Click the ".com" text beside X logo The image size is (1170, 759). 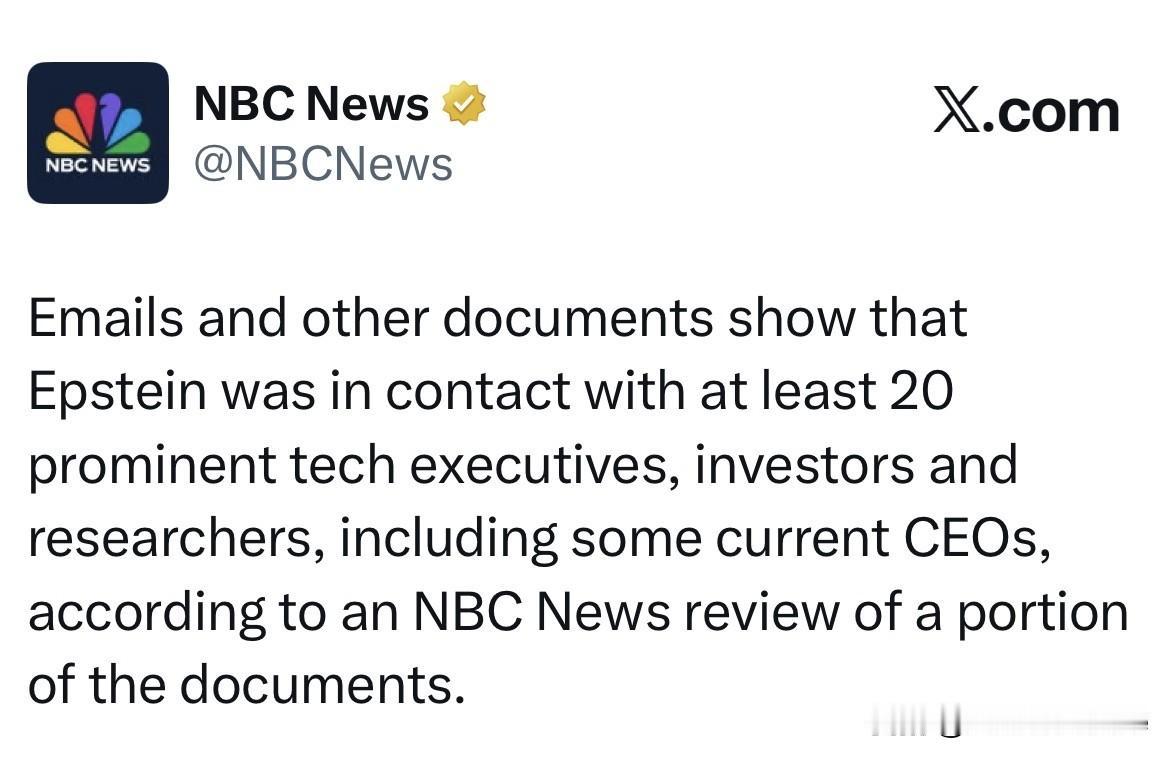pos(1051,111)
